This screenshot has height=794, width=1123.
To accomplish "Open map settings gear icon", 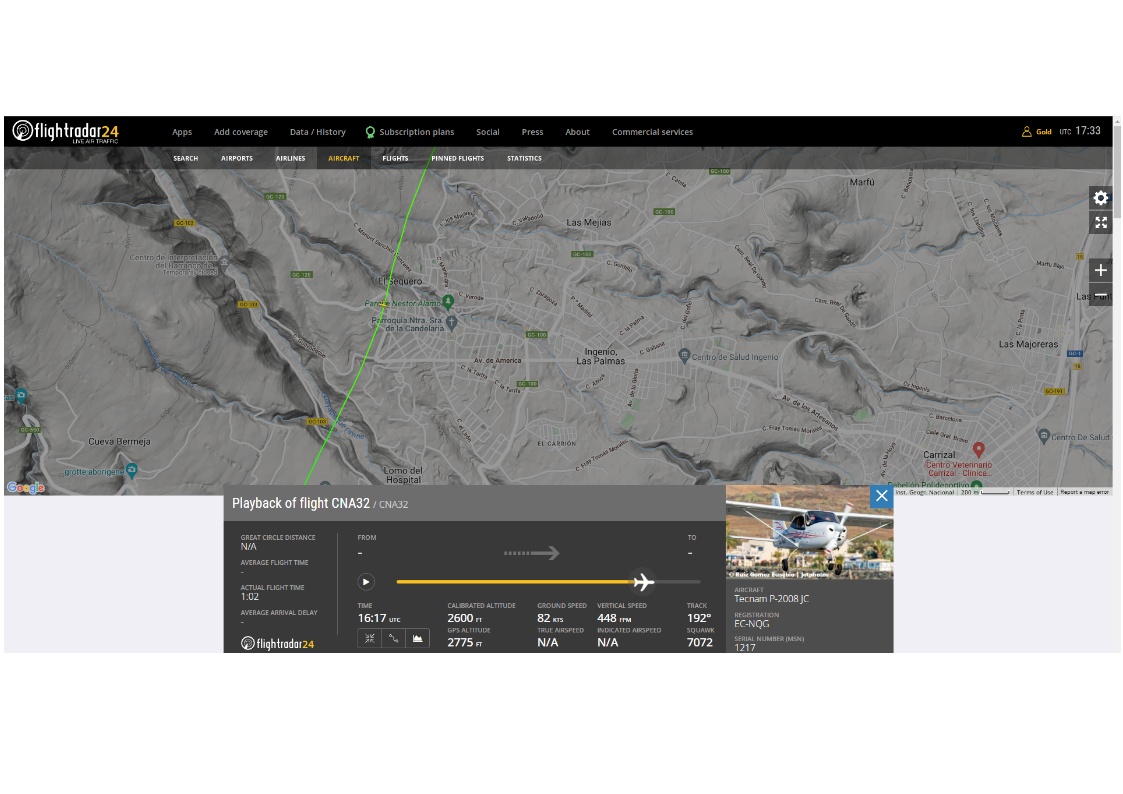I will [x=1101, y=198].
